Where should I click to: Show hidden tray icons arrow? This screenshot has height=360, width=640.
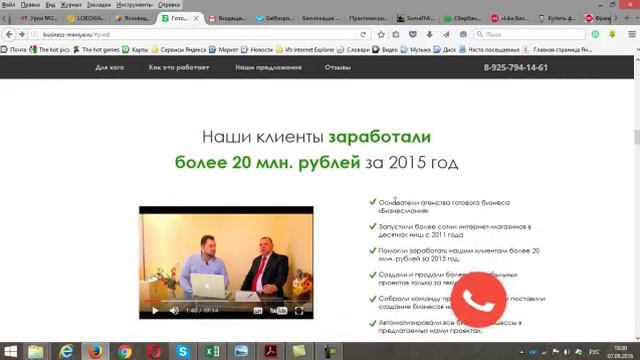click(x=522, y=352)
